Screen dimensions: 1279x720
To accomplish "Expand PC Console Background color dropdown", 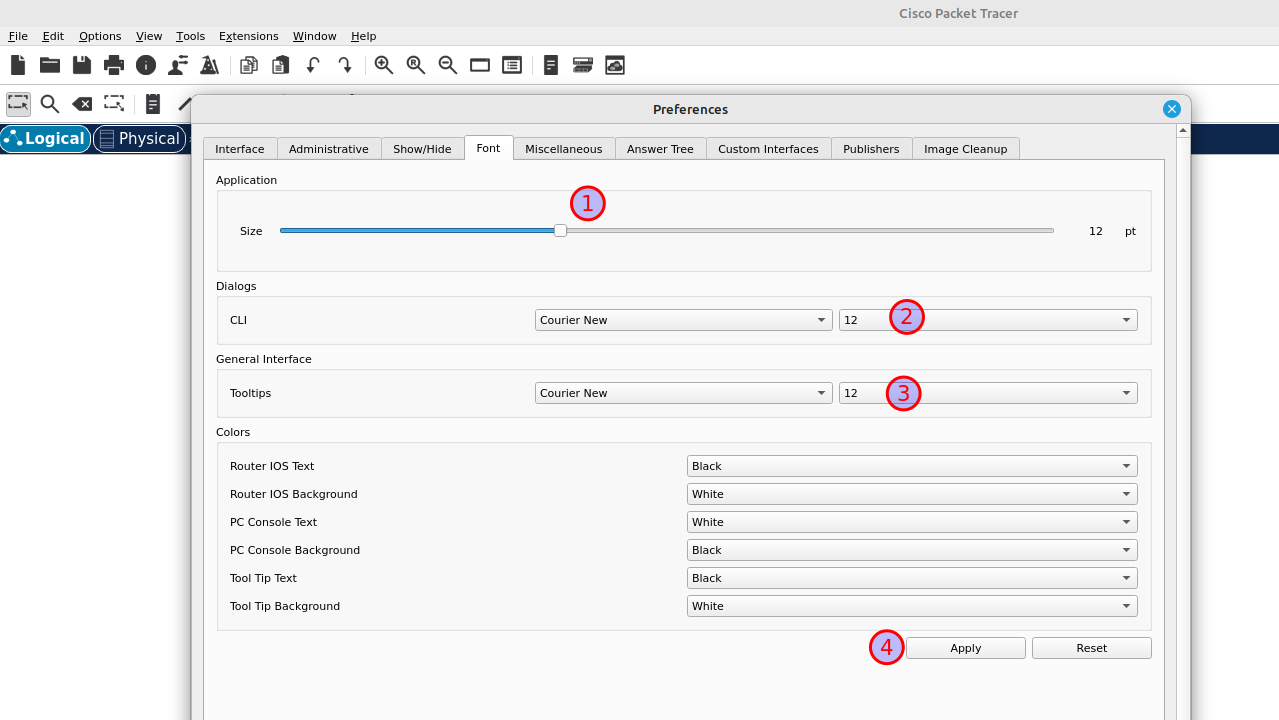I will click(x=911, y=550).
